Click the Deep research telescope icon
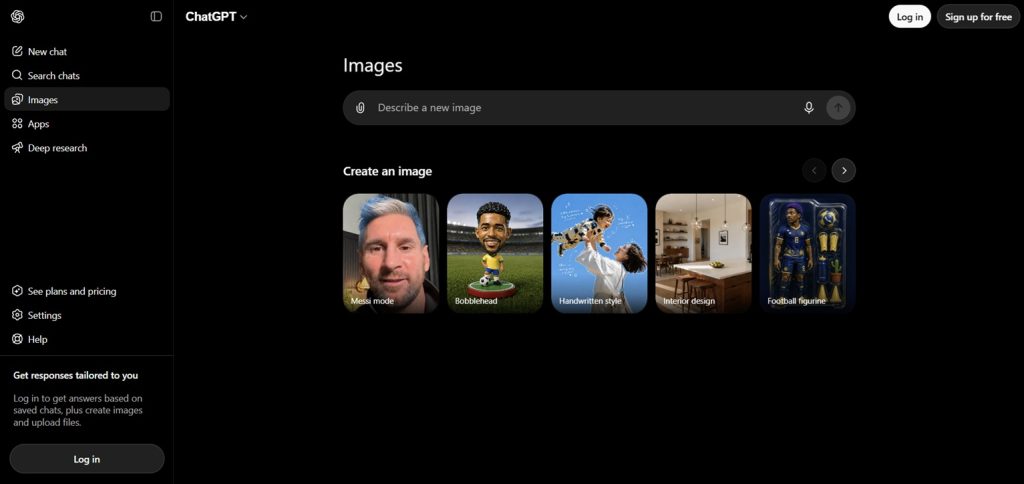 tap(18, 148)
